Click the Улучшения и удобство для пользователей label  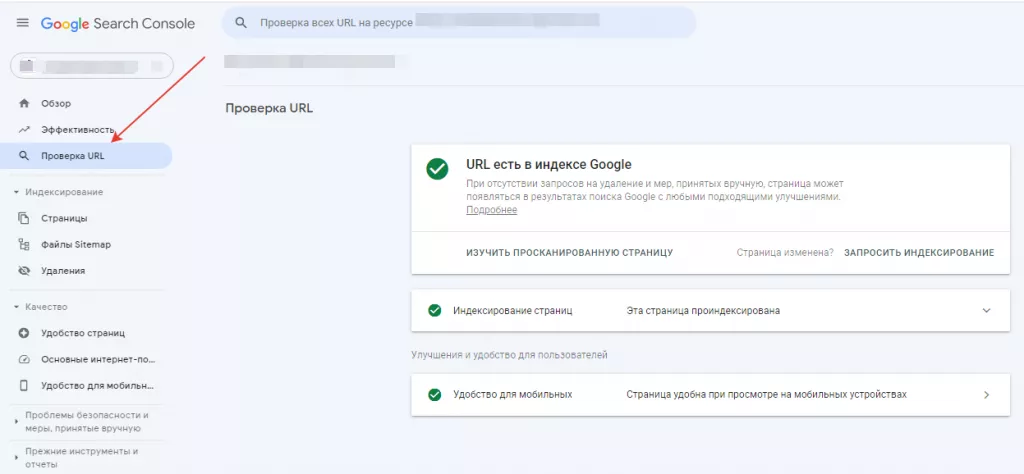pyautogui.click(x=509, y=355)
